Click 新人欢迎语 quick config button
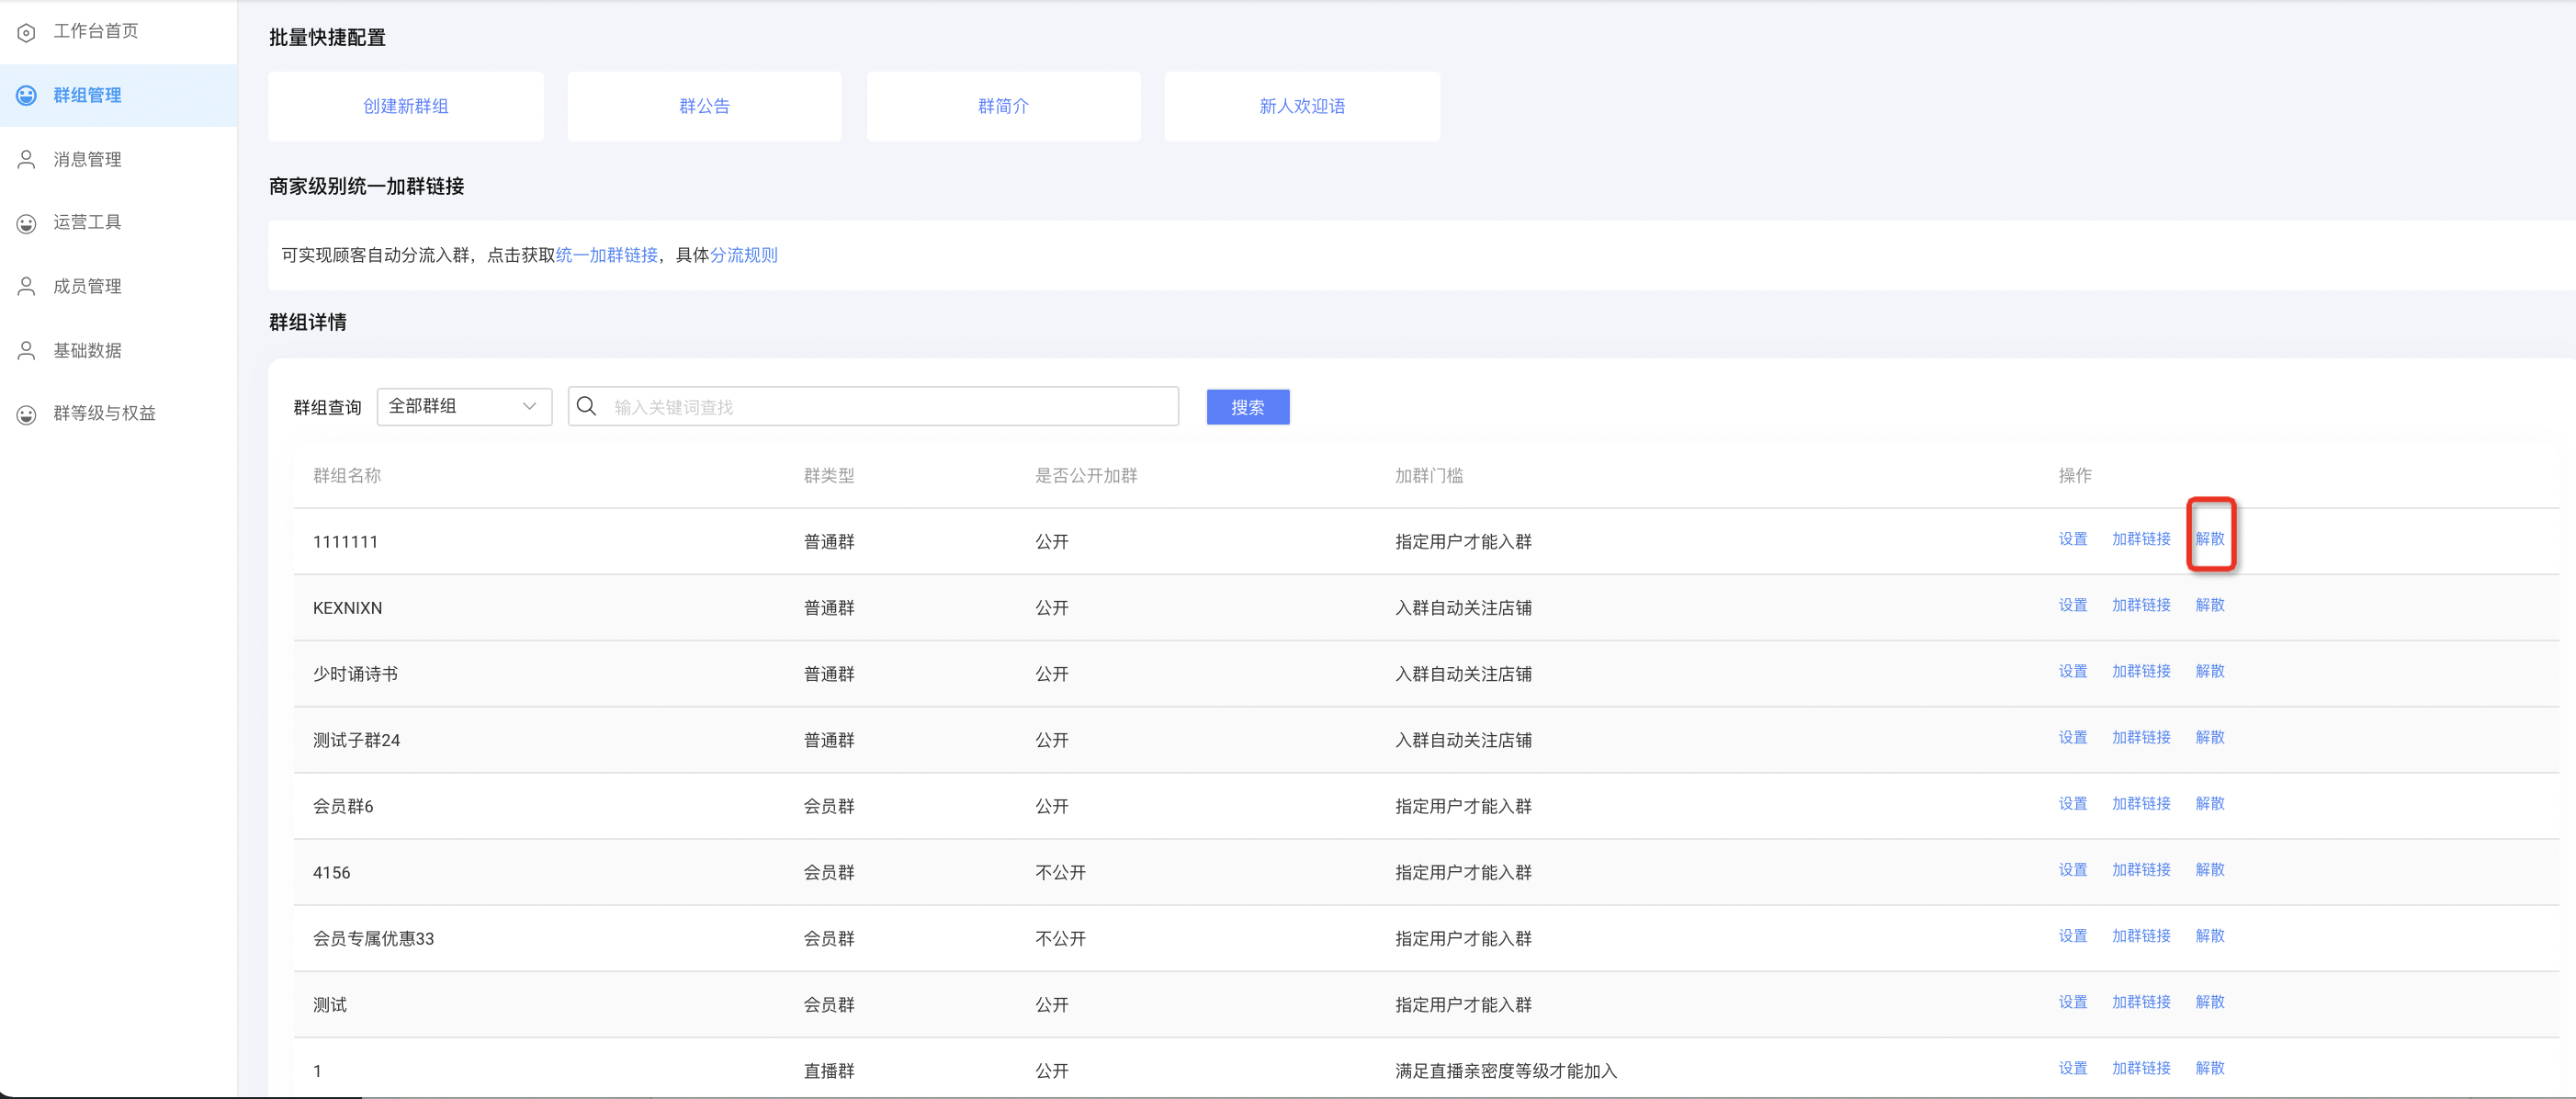The height and width of the screenshot is (1099, 2576). [1302, 106]
